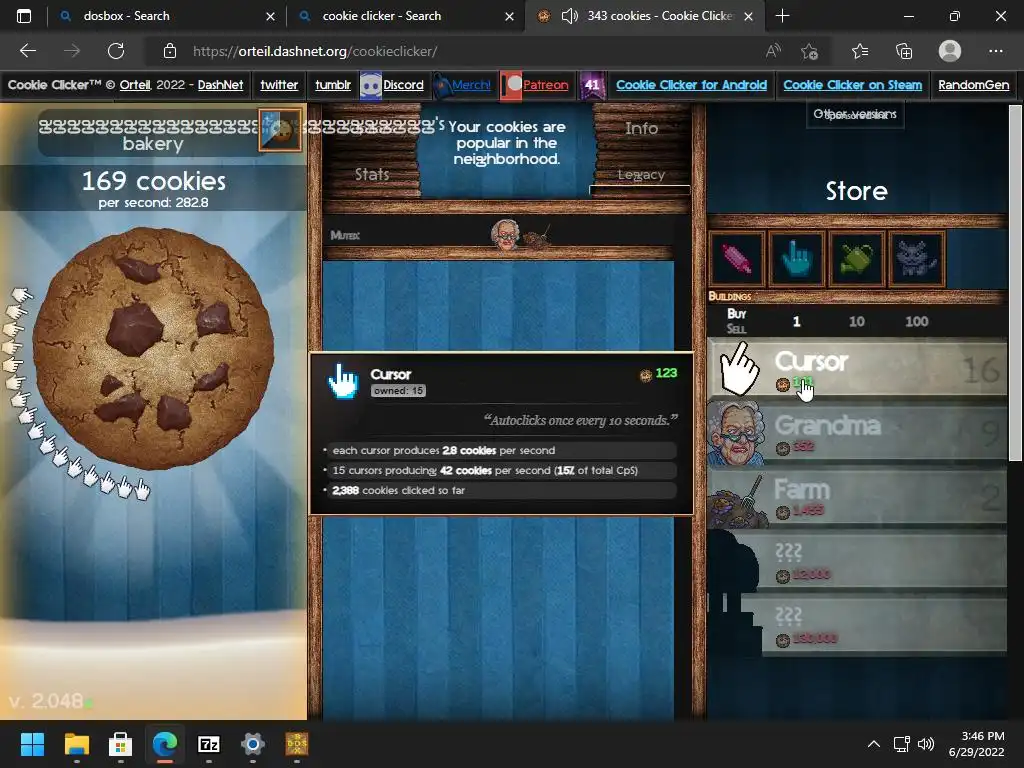
Task: Click the bakery name to rename
Action: point(153,133)
